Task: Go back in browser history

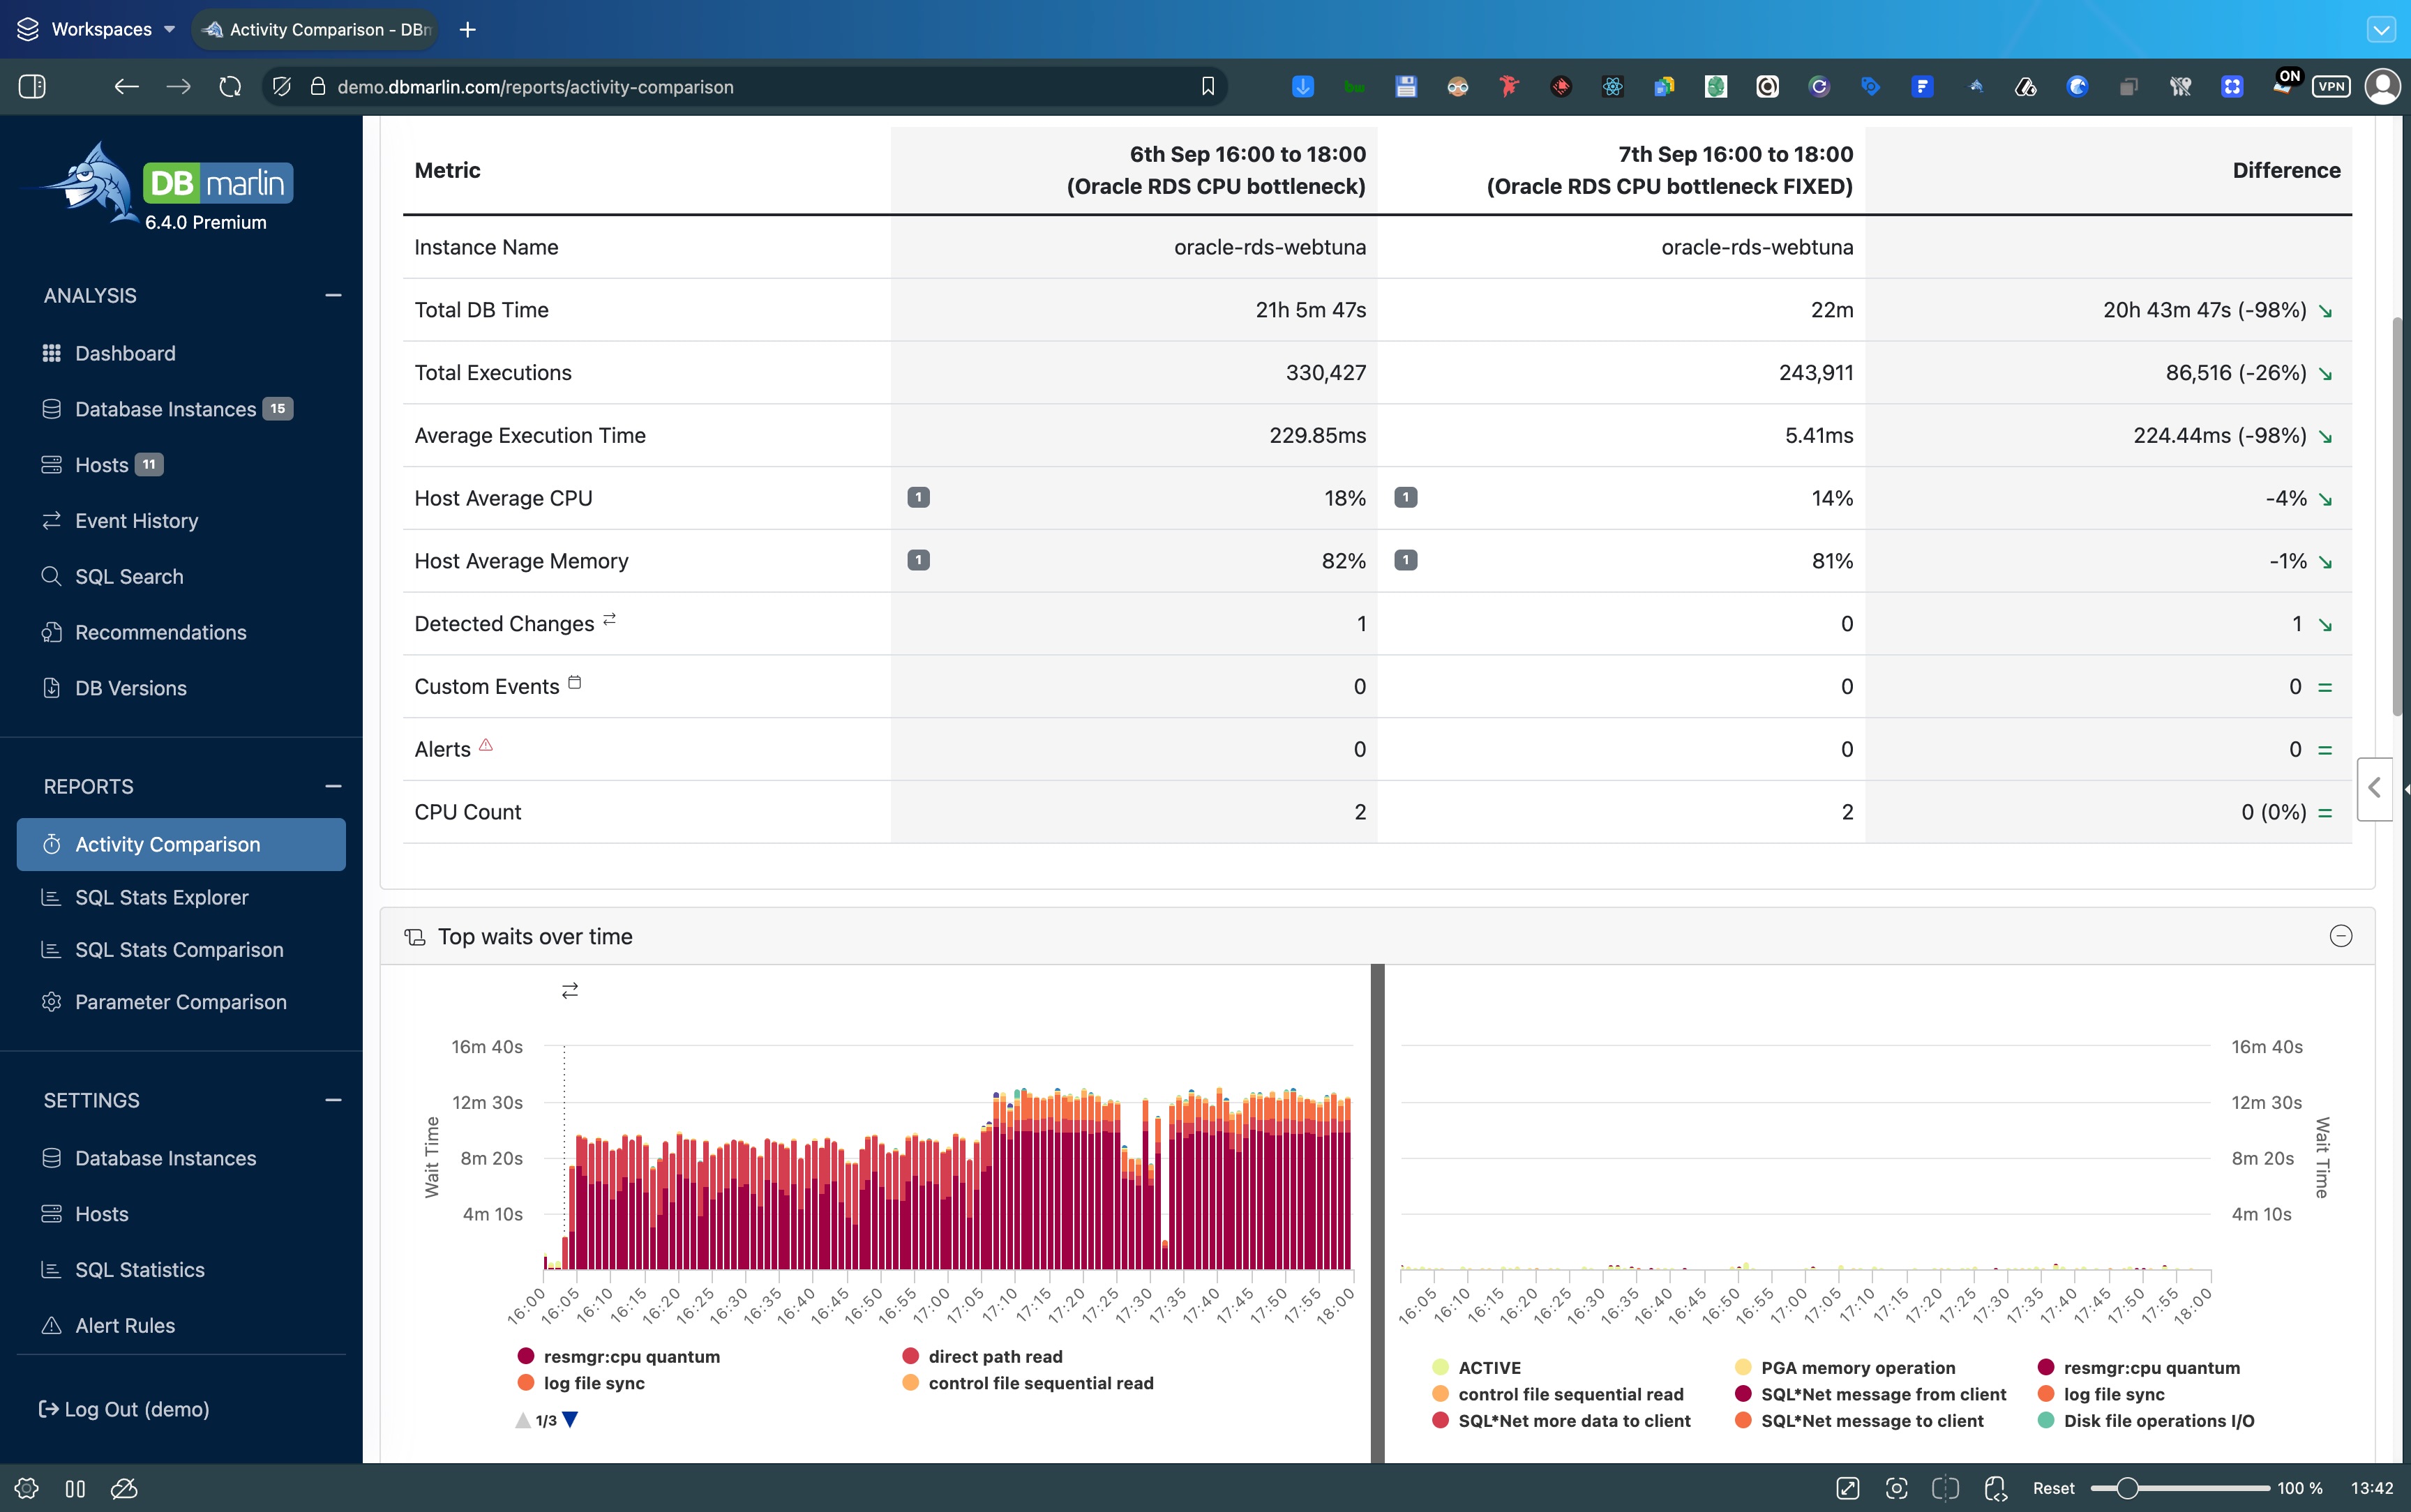Action: point(126,87)
